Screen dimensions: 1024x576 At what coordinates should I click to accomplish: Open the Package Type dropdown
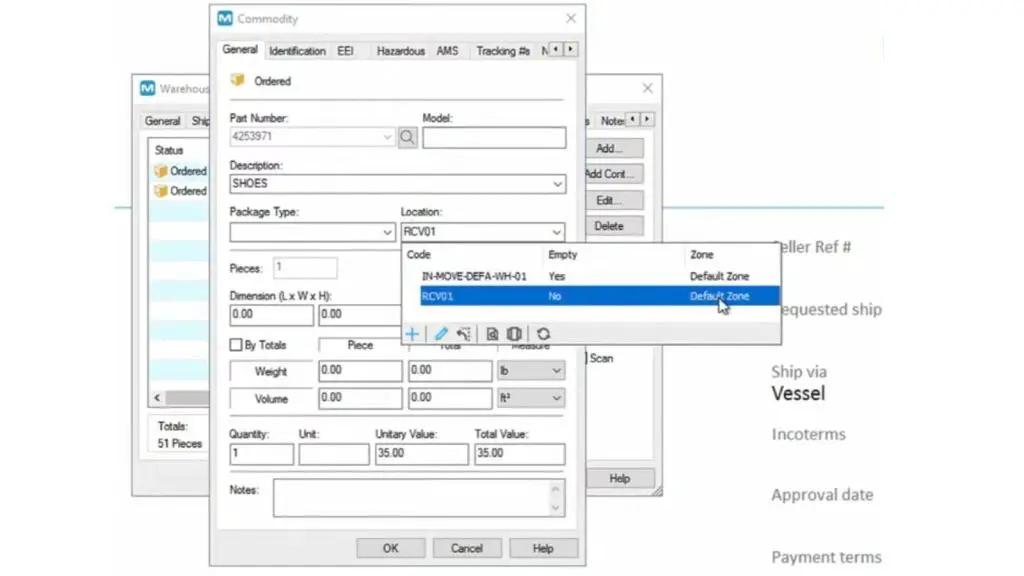coord(388,232)
